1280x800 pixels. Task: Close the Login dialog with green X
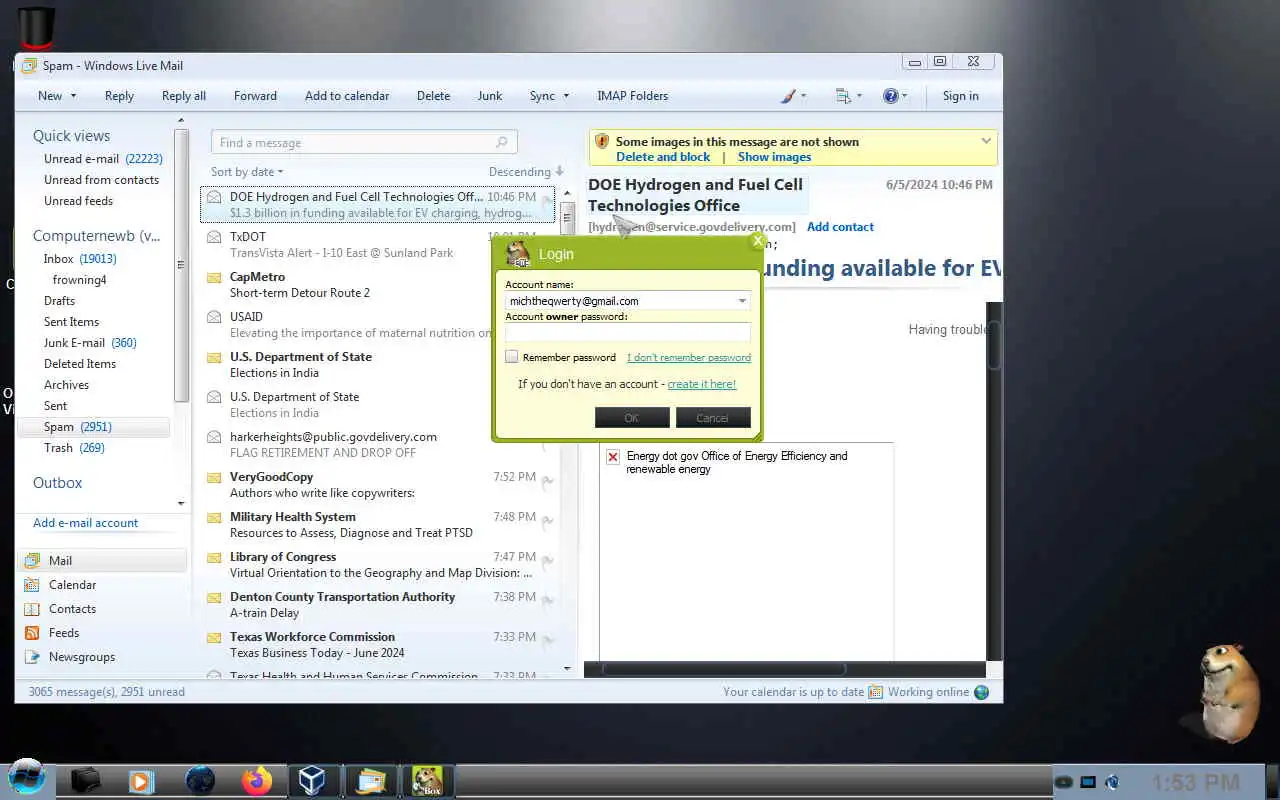758,240
